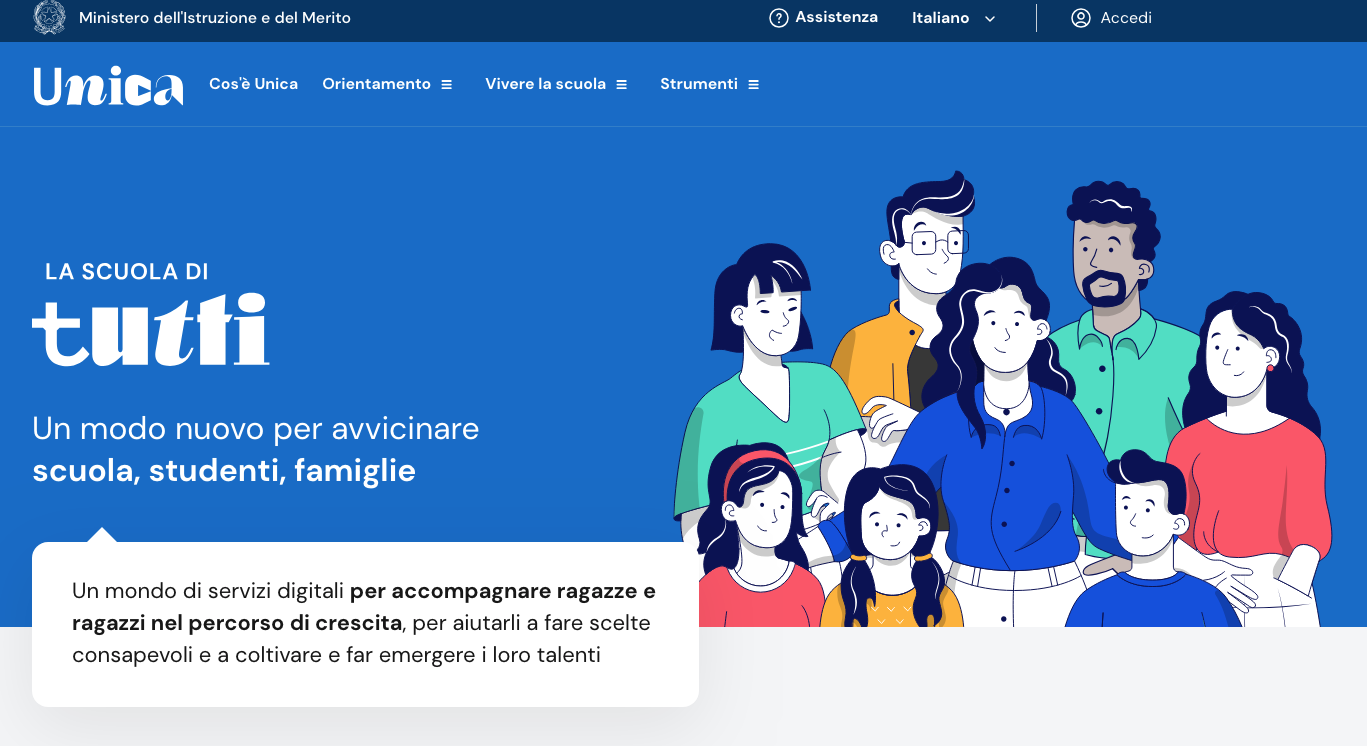Open the Assistenza help link
The image size is (1367, 746).
point(836,17)
